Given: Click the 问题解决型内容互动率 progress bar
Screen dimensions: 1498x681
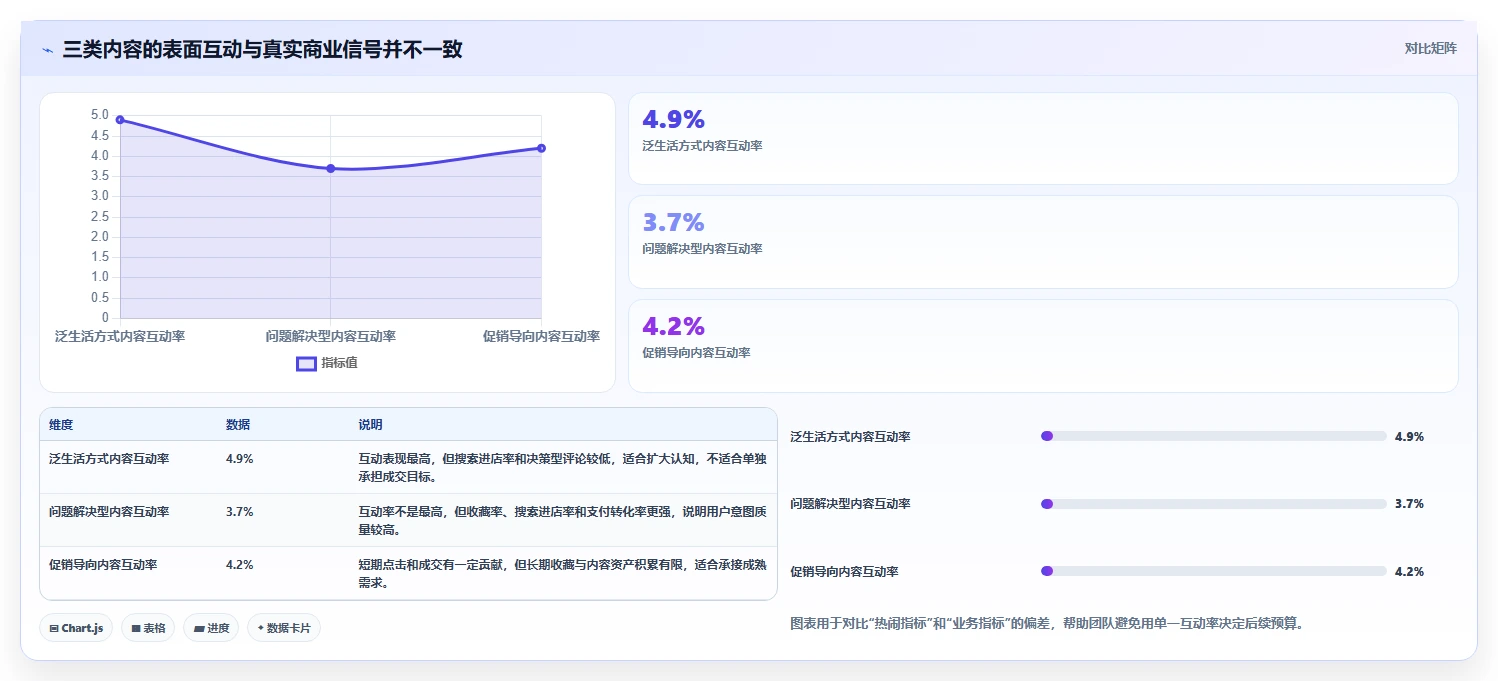Looking at the screenshot, I should pyautogui.click(x=1214, y=504).
